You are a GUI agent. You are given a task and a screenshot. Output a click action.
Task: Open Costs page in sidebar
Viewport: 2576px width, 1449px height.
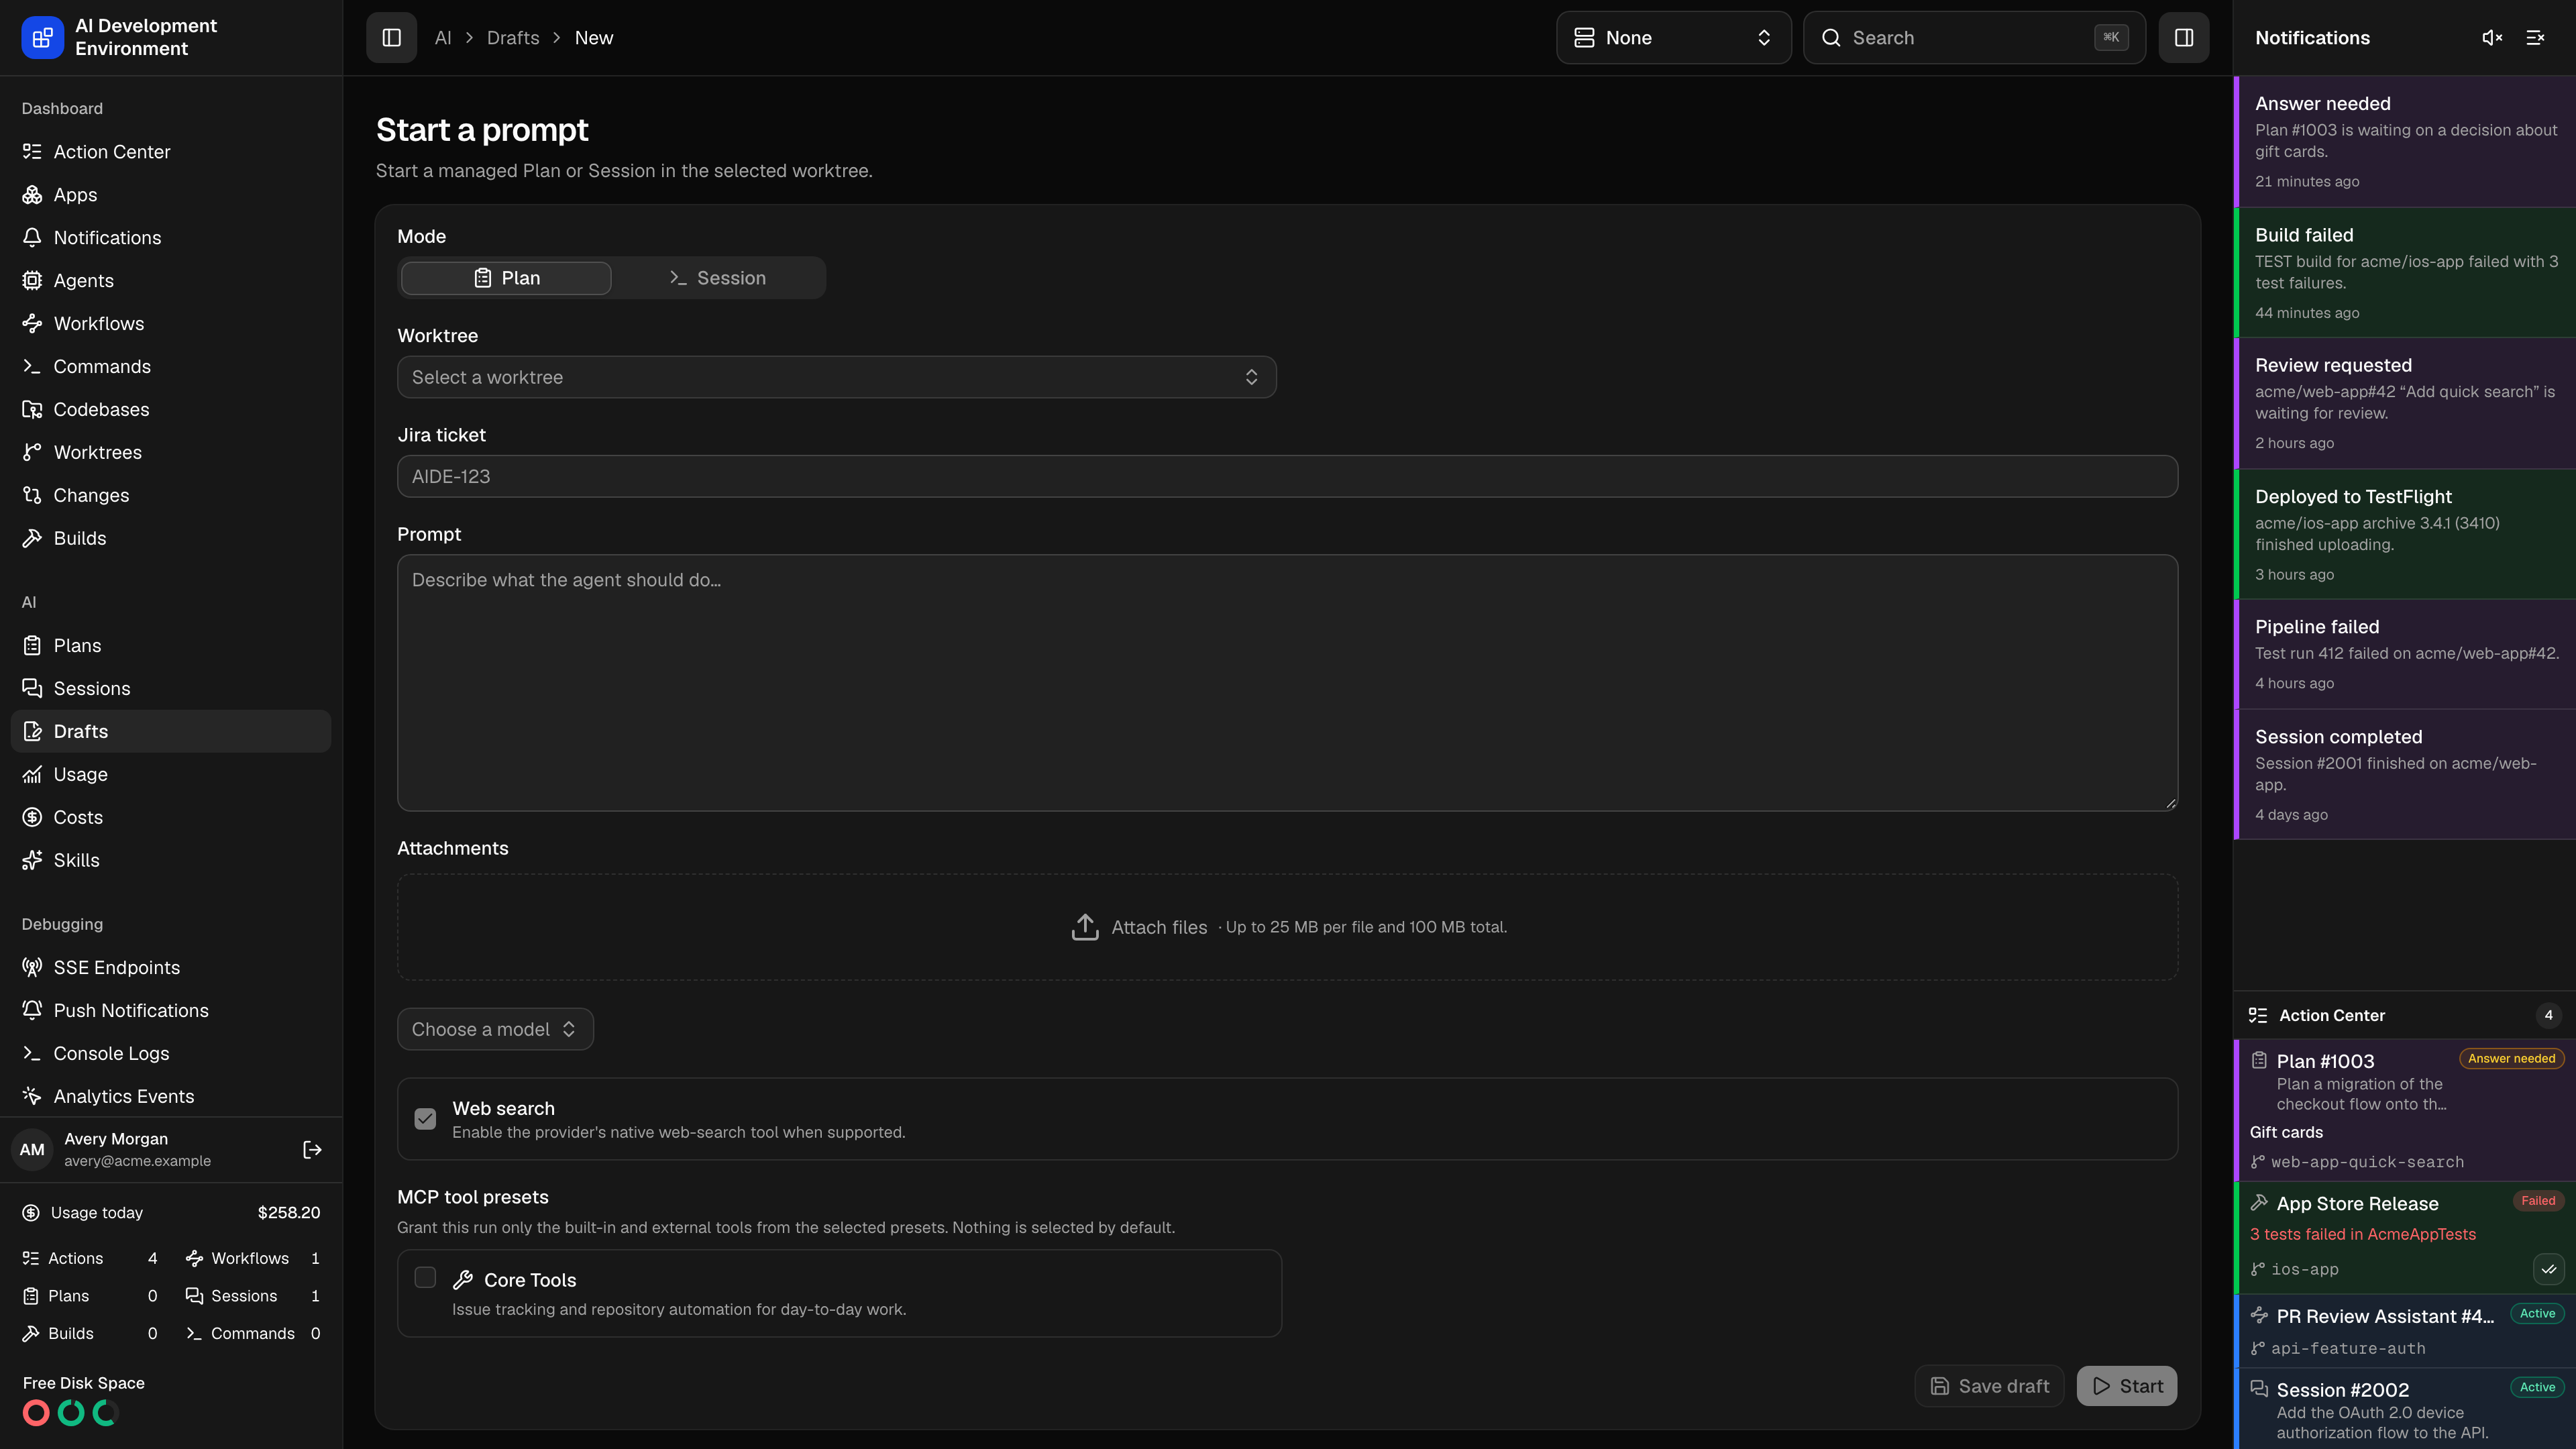(x=171, y=818)
